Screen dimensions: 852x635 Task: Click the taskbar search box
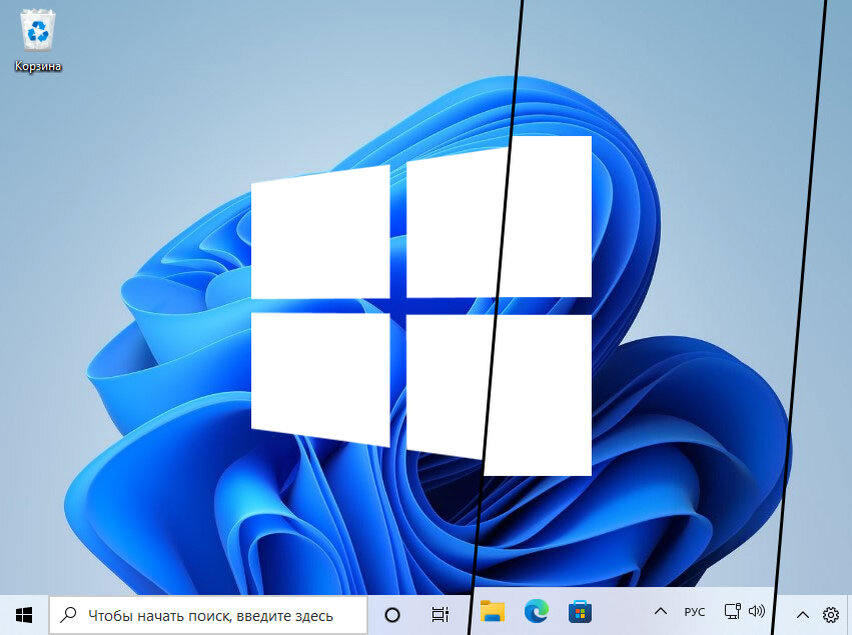[208, 615]
